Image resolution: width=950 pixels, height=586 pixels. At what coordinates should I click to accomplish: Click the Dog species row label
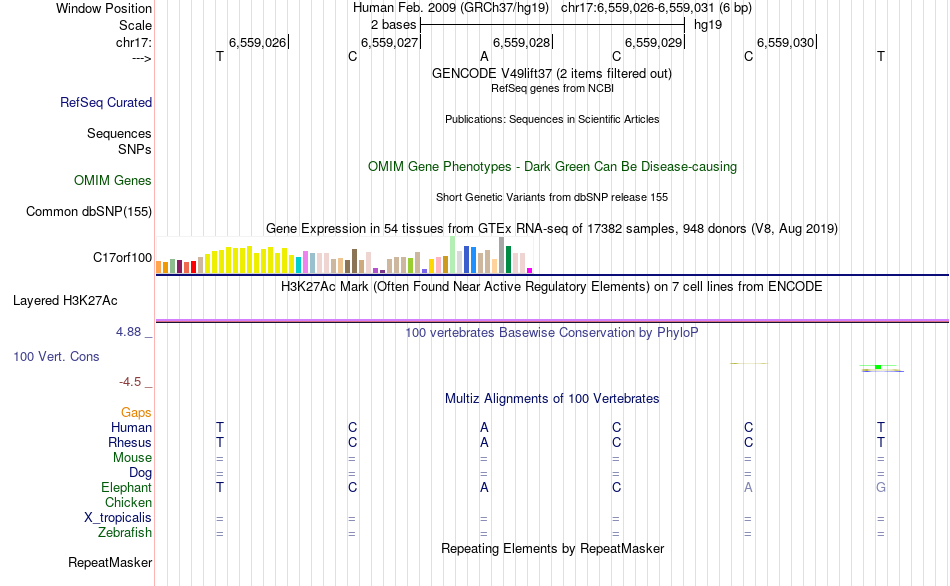pos(140,473)
